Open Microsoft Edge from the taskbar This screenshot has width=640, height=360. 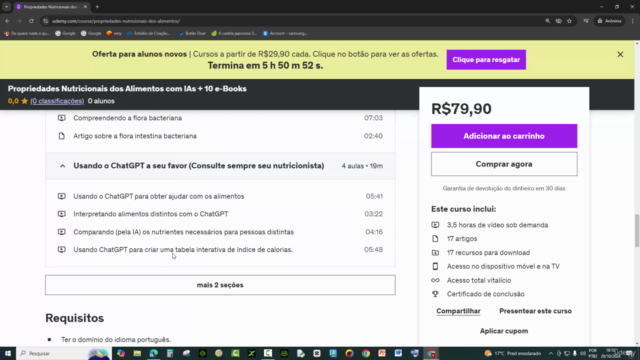point(153,353)
